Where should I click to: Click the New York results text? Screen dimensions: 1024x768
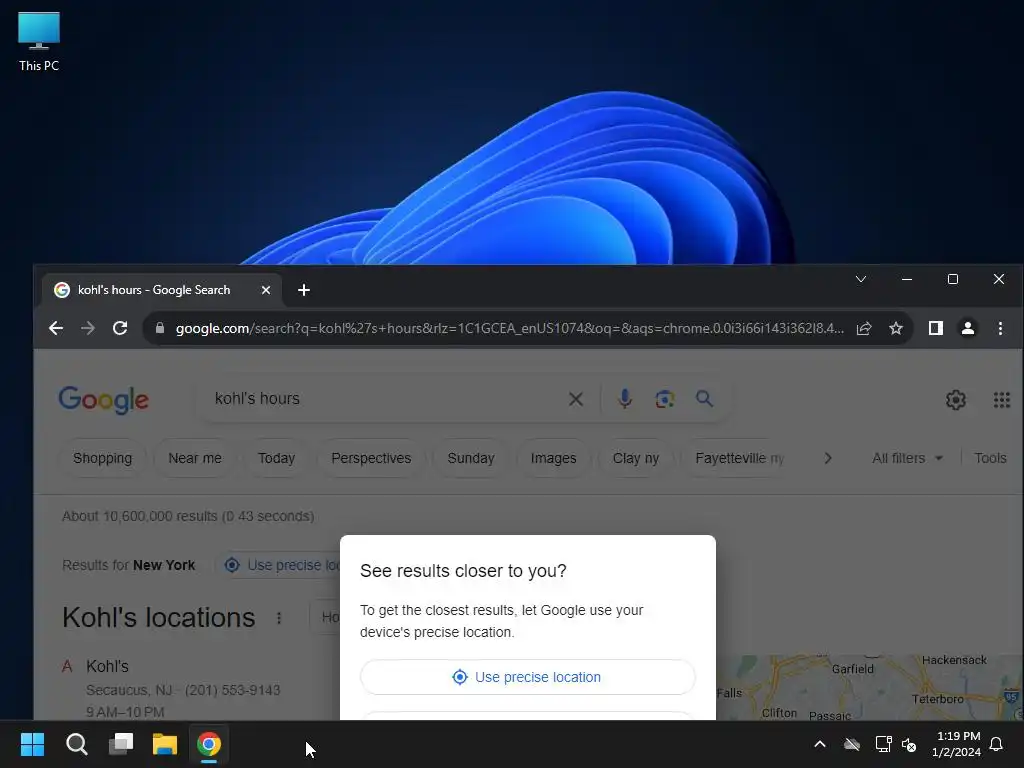click(164, 565)
